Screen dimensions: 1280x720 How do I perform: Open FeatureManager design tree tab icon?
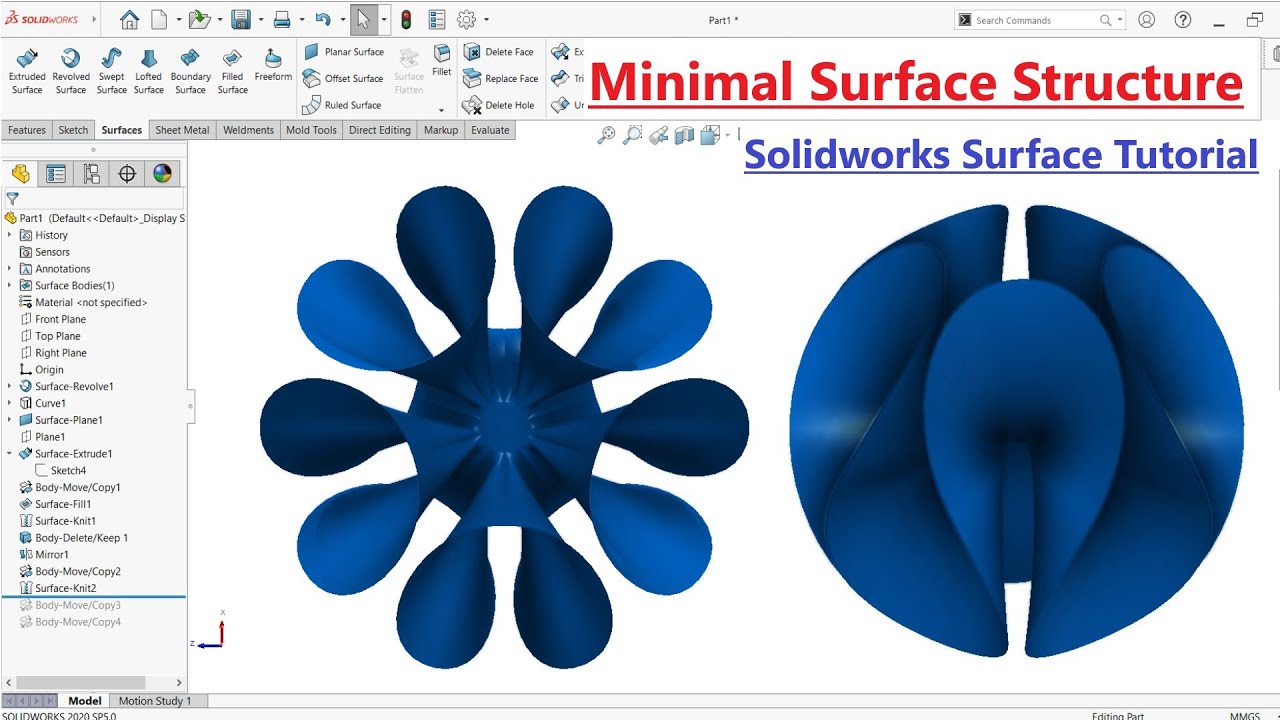20,174
